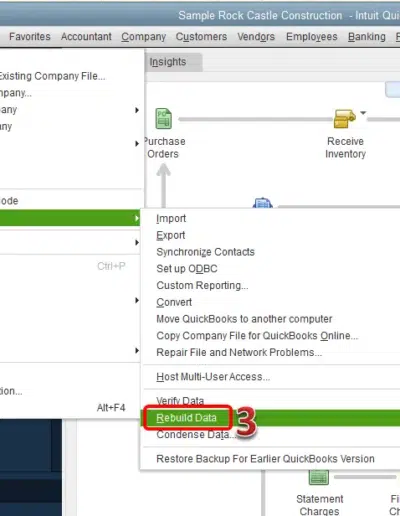Viewport: 400px width, 516px height.
Task: Open the Vendors menu
Action: click(256, 37)
